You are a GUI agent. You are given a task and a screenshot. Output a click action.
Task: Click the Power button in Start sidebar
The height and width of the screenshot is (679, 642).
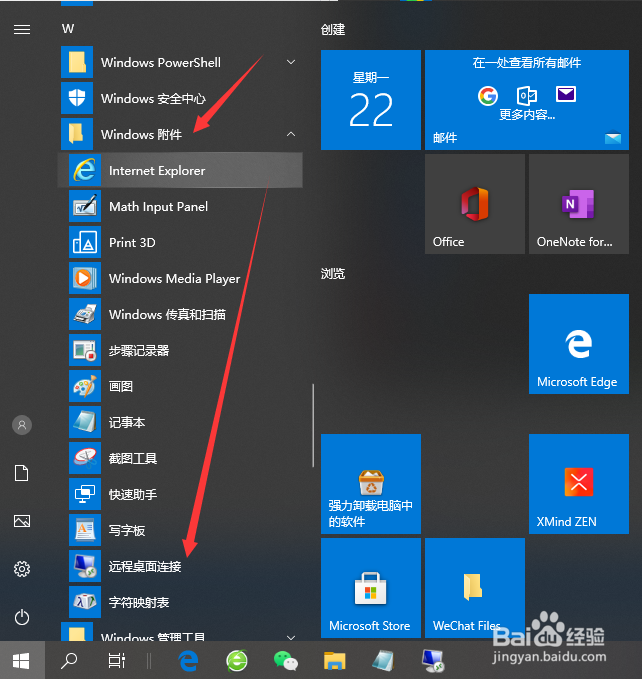pos(22,617)
